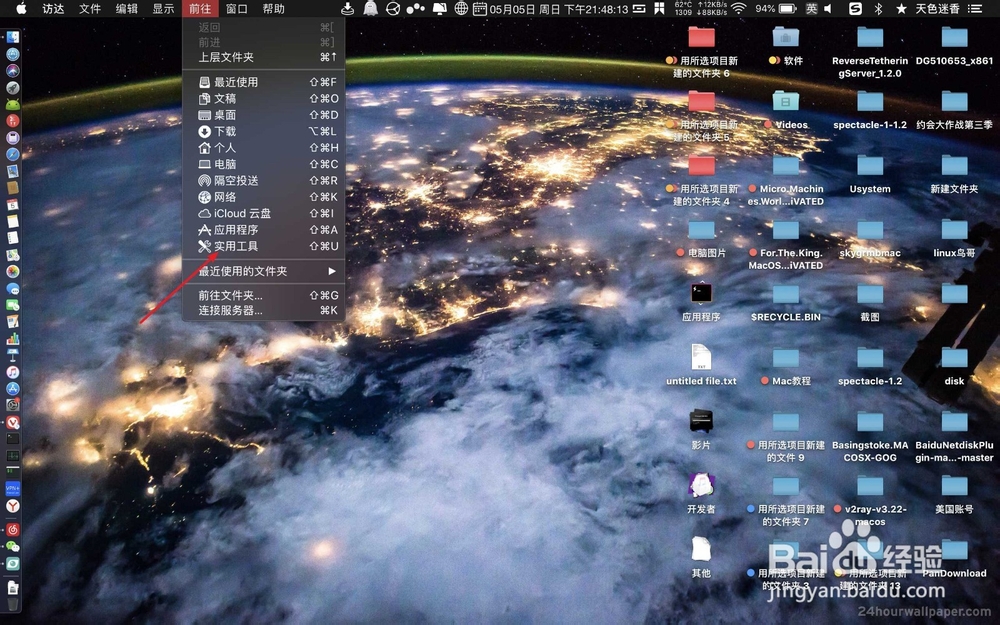
Task: Close the highlighted 前往 menu bar item
Action: (200, 8)
